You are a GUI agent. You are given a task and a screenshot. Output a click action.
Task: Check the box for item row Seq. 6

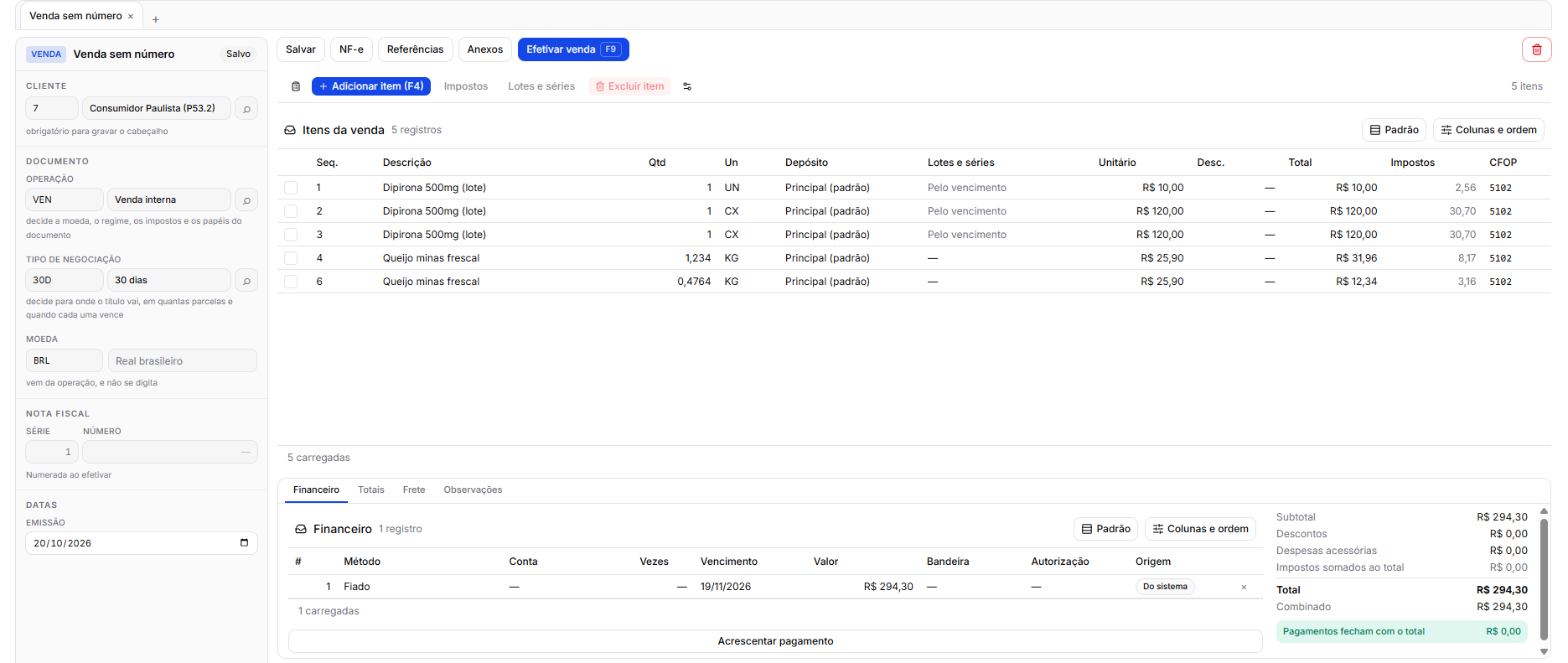click(x=291, y=281)
